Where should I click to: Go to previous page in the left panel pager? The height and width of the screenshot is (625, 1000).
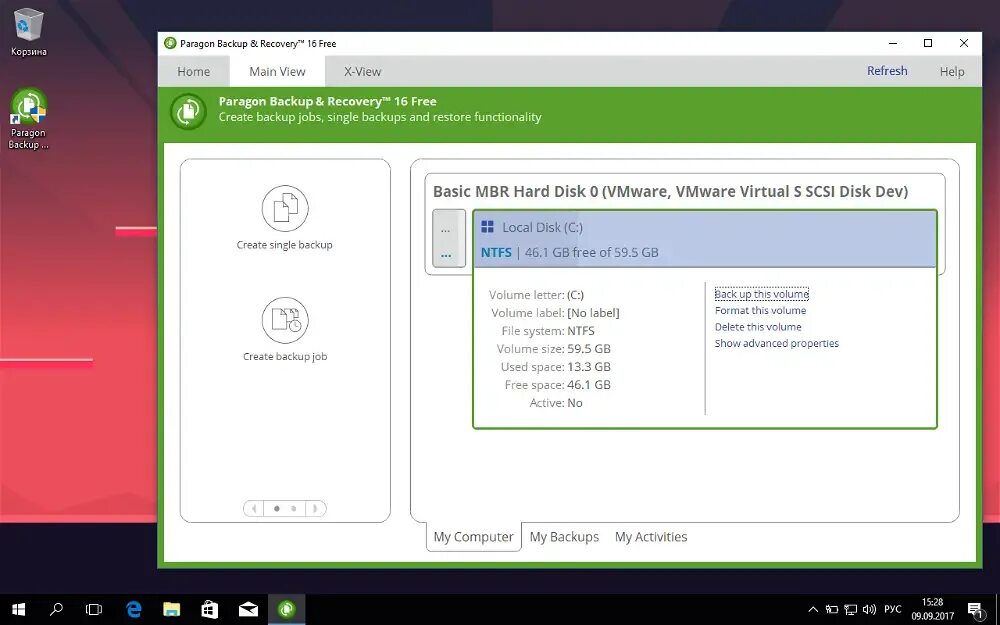tap(254, 508)
